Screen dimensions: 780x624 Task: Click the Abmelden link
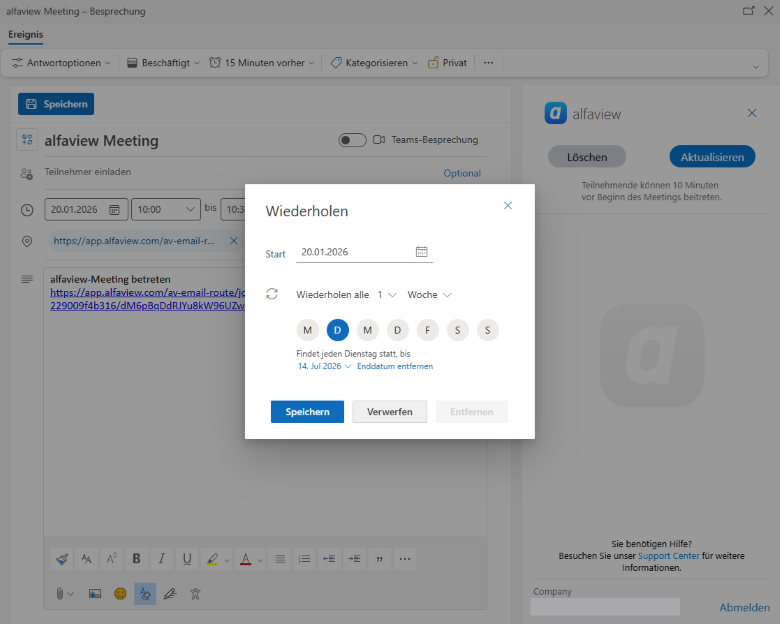point(744,608)
